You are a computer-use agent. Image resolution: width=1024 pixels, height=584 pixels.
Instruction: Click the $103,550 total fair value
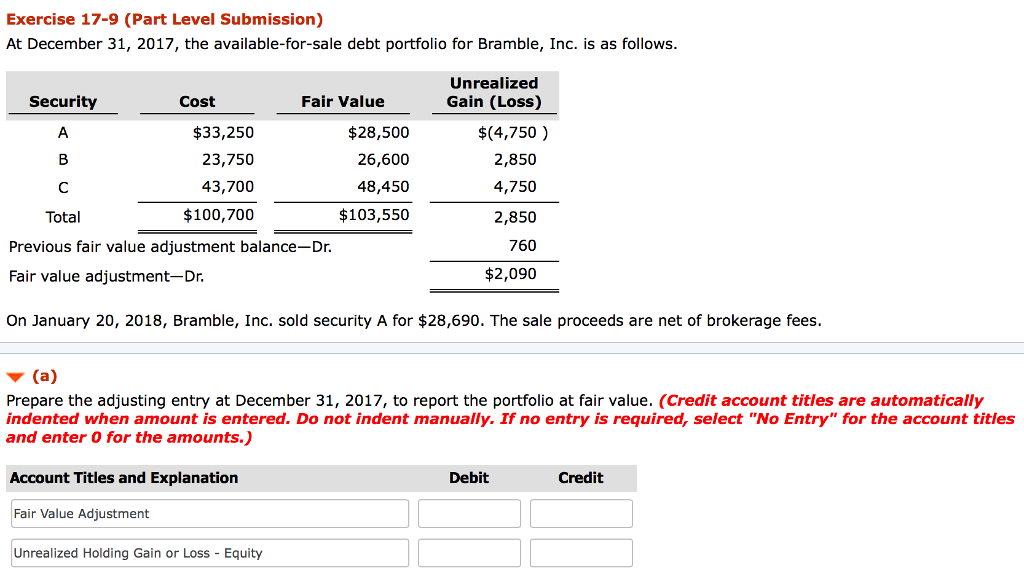pyautogui.click(x=374, y=215)
